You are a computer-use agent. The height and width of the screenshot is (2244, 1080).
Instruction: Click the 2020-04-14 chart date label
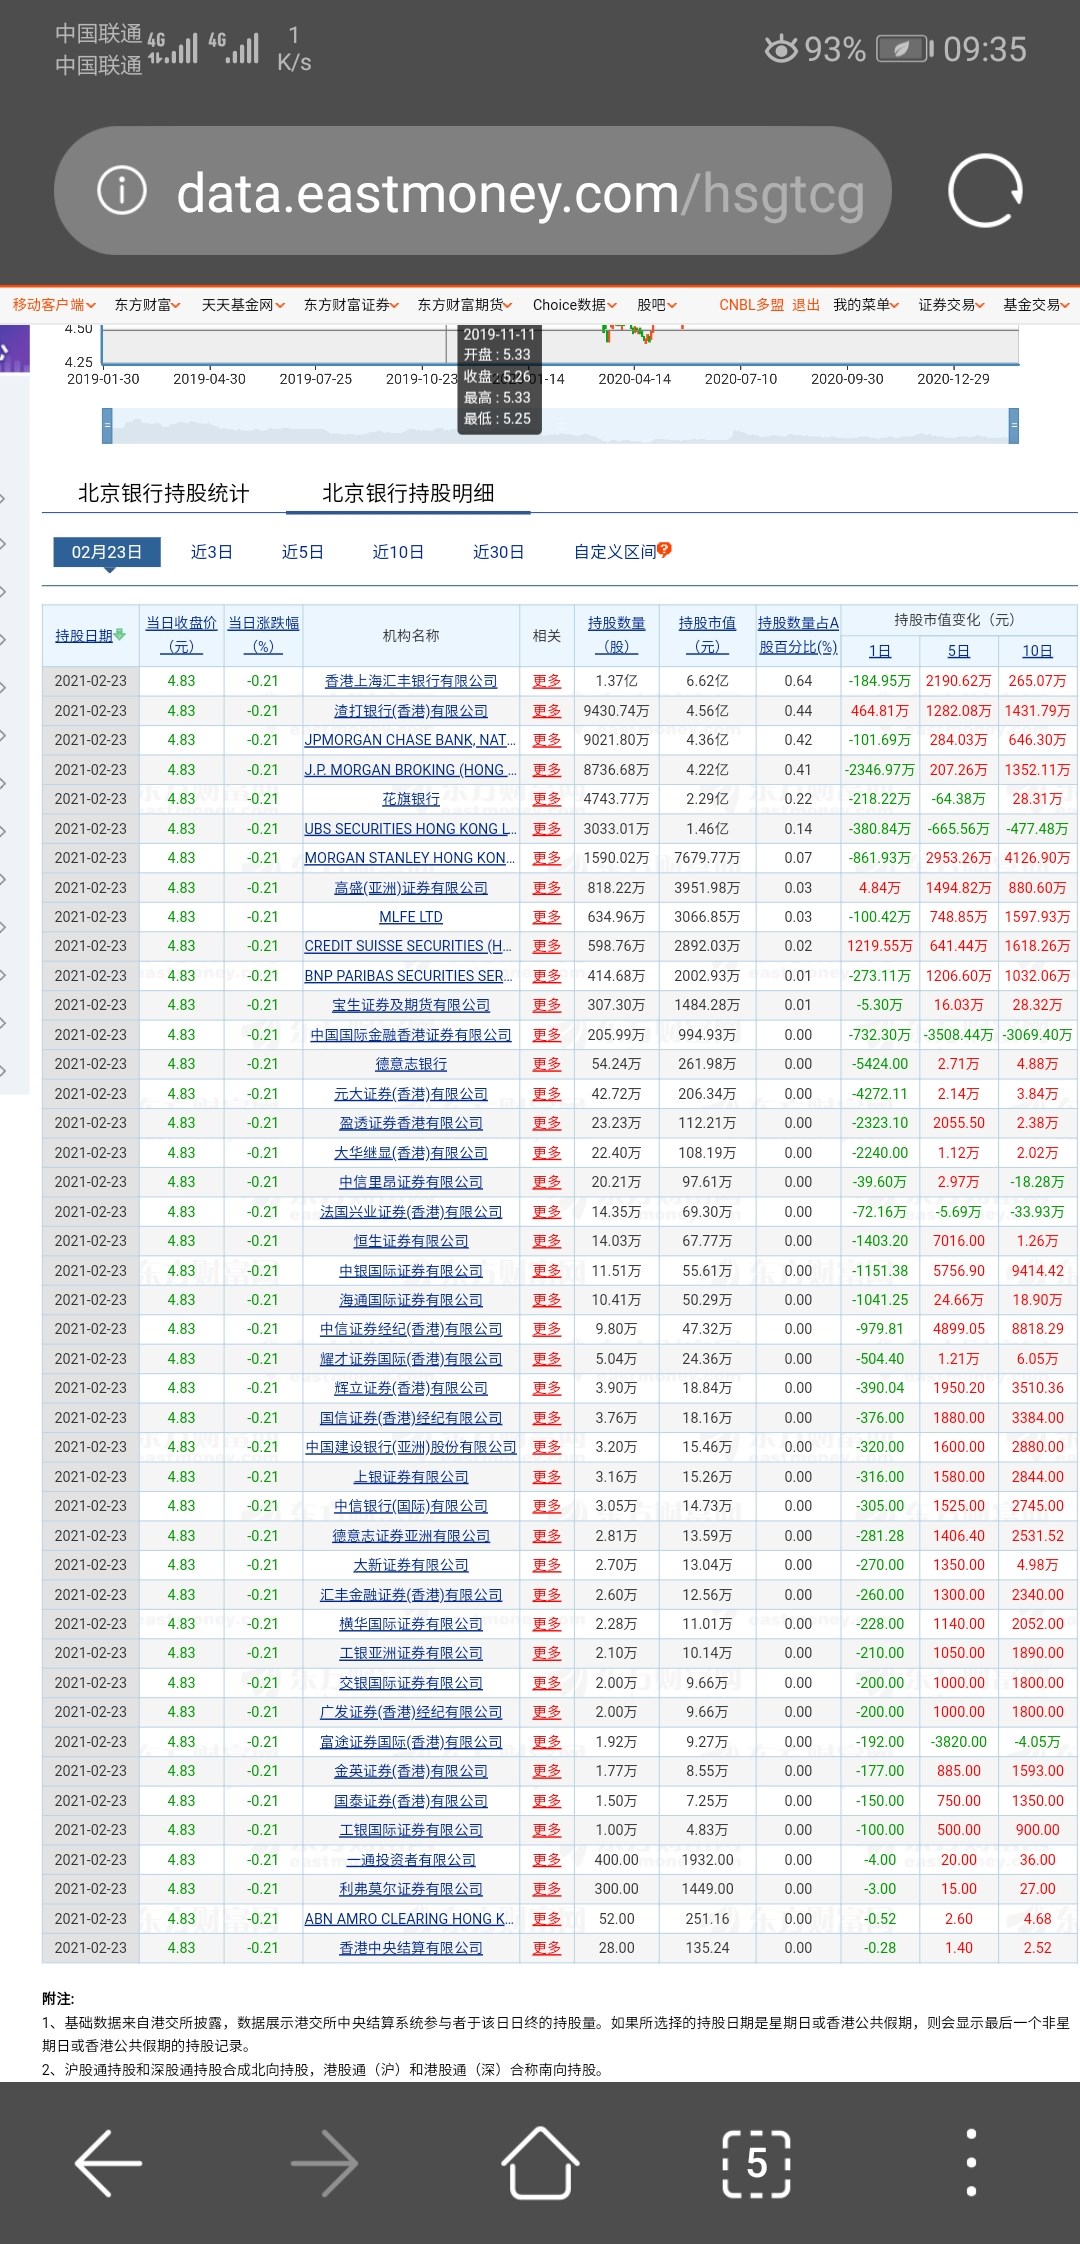point(635,379)
